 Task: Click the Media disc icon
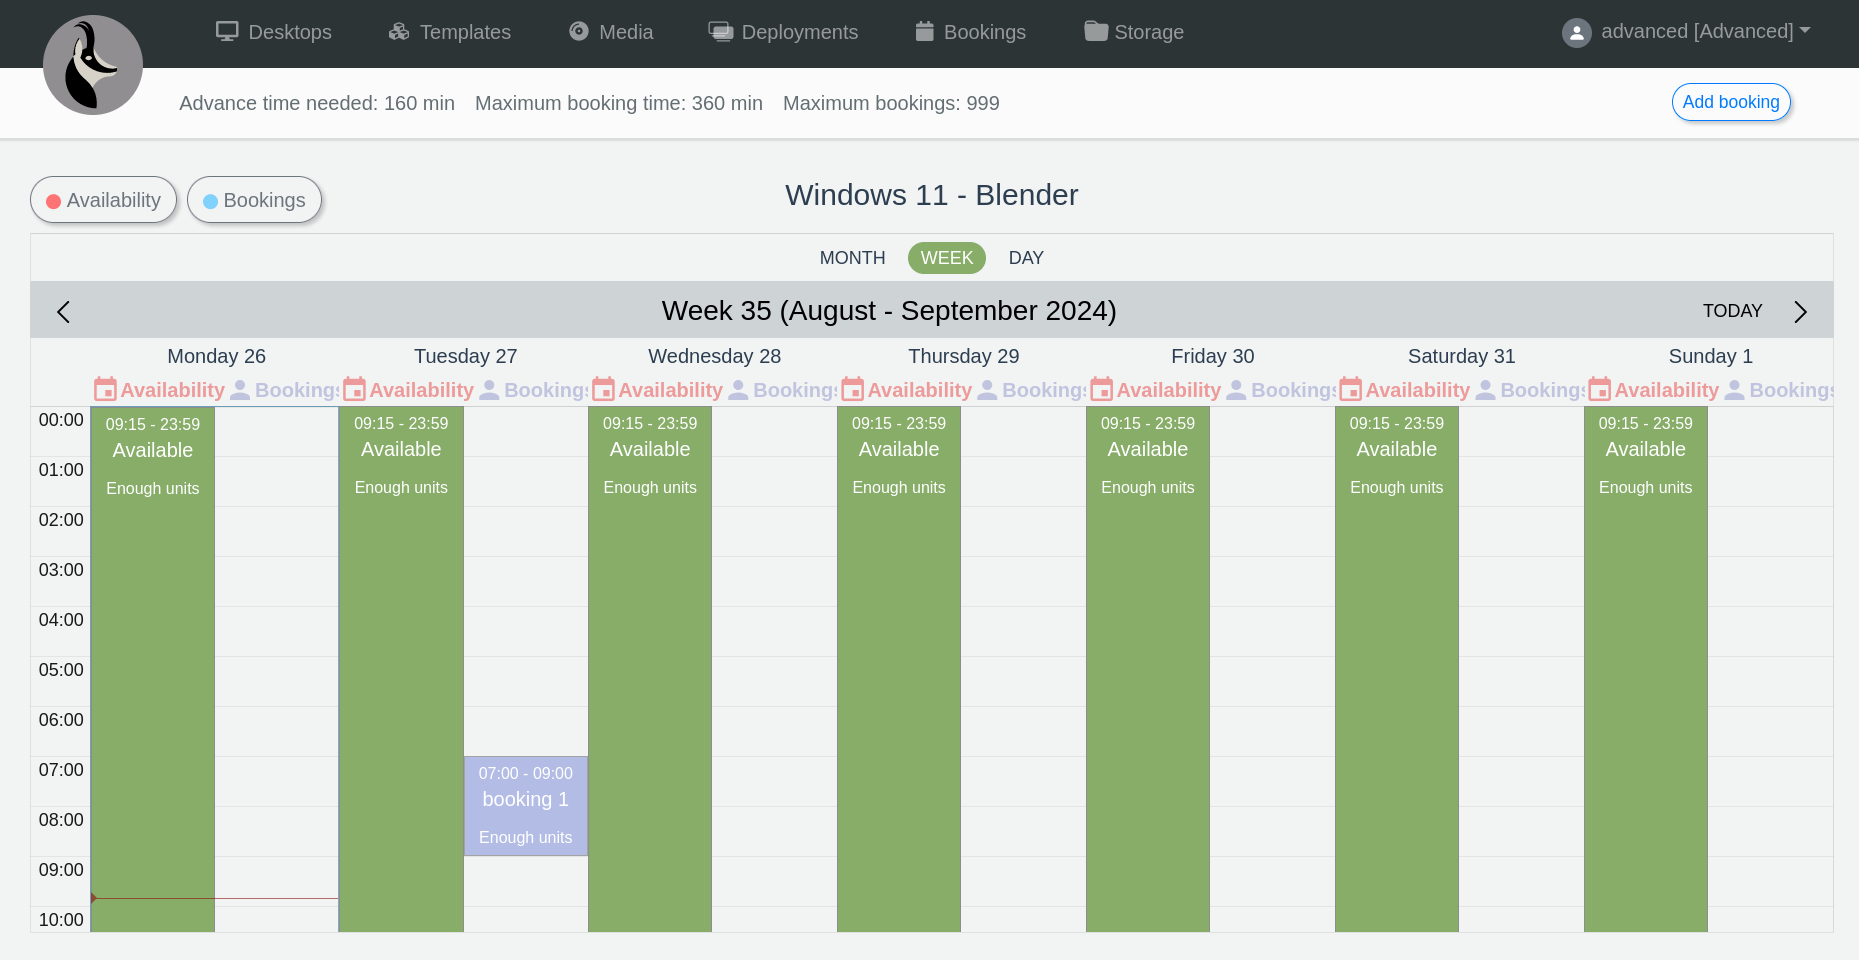tap(579, 32)
